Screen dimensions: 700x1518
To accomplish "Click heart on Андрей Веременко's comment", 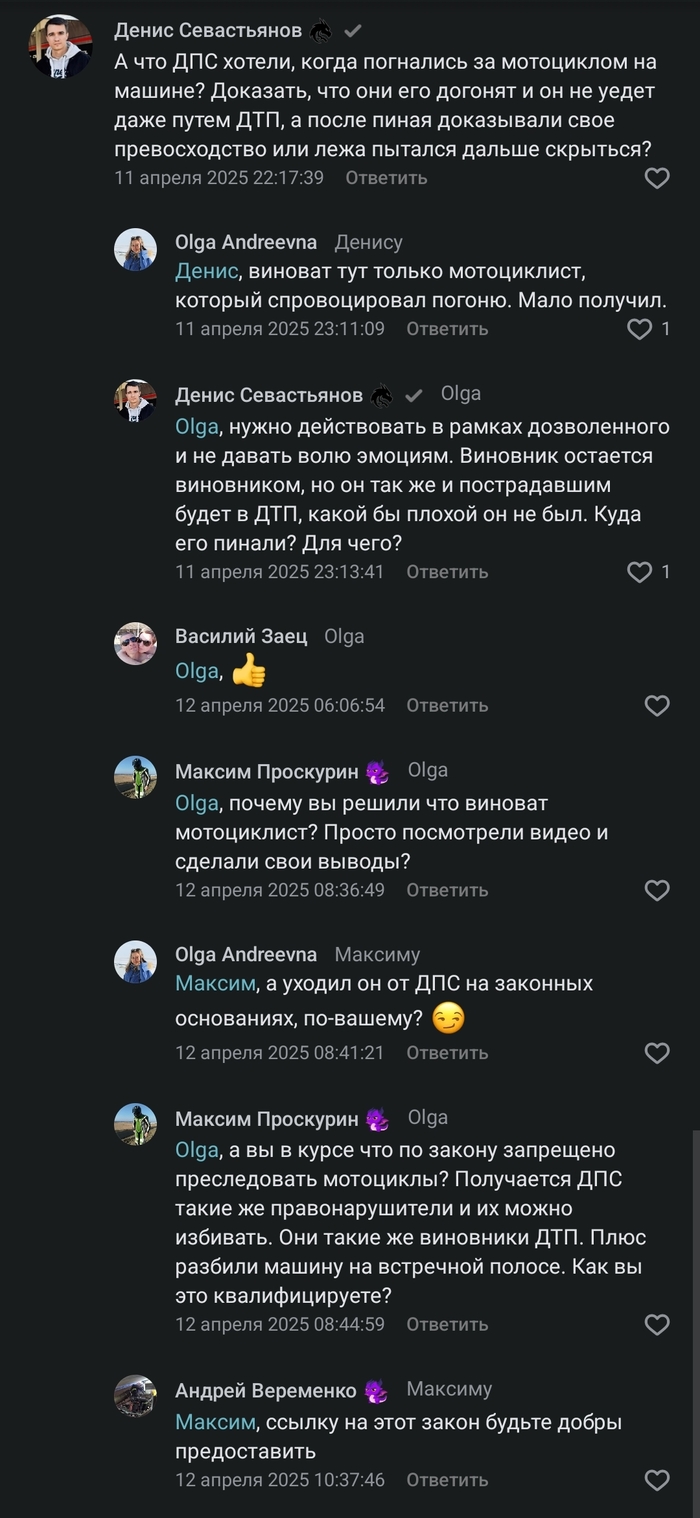I will coord(656,1480).
